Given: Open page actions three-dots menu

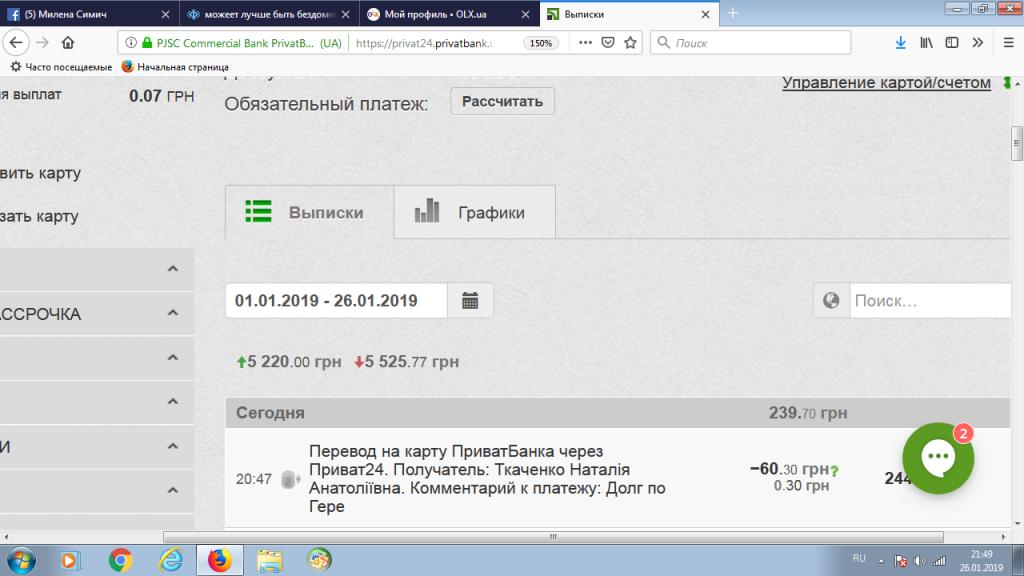Looking at the screenshot, I should click(x=585, y=42).
